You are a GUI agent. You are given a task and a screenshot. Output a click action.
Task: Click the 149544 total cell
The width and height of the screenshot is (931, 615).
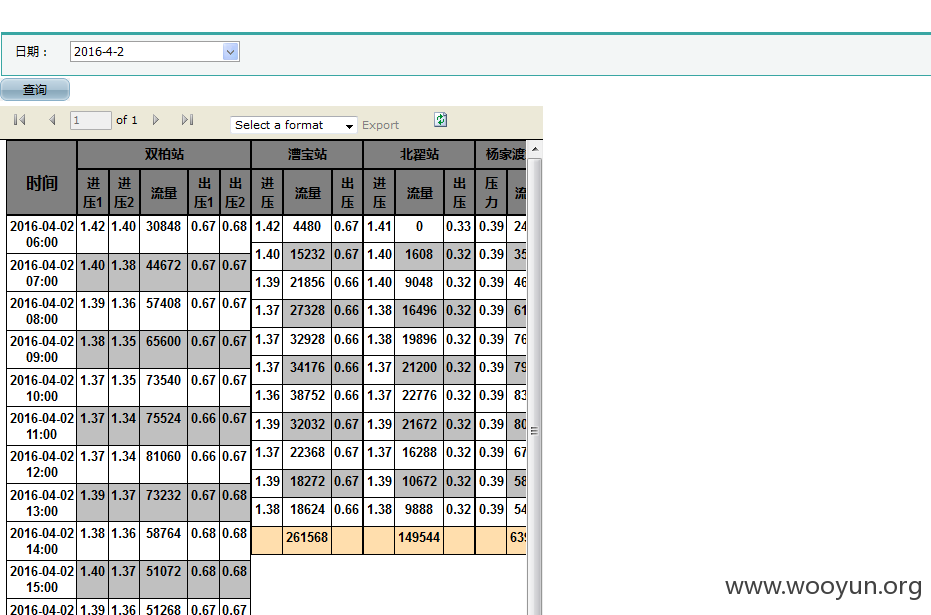(x=419, y=538)
